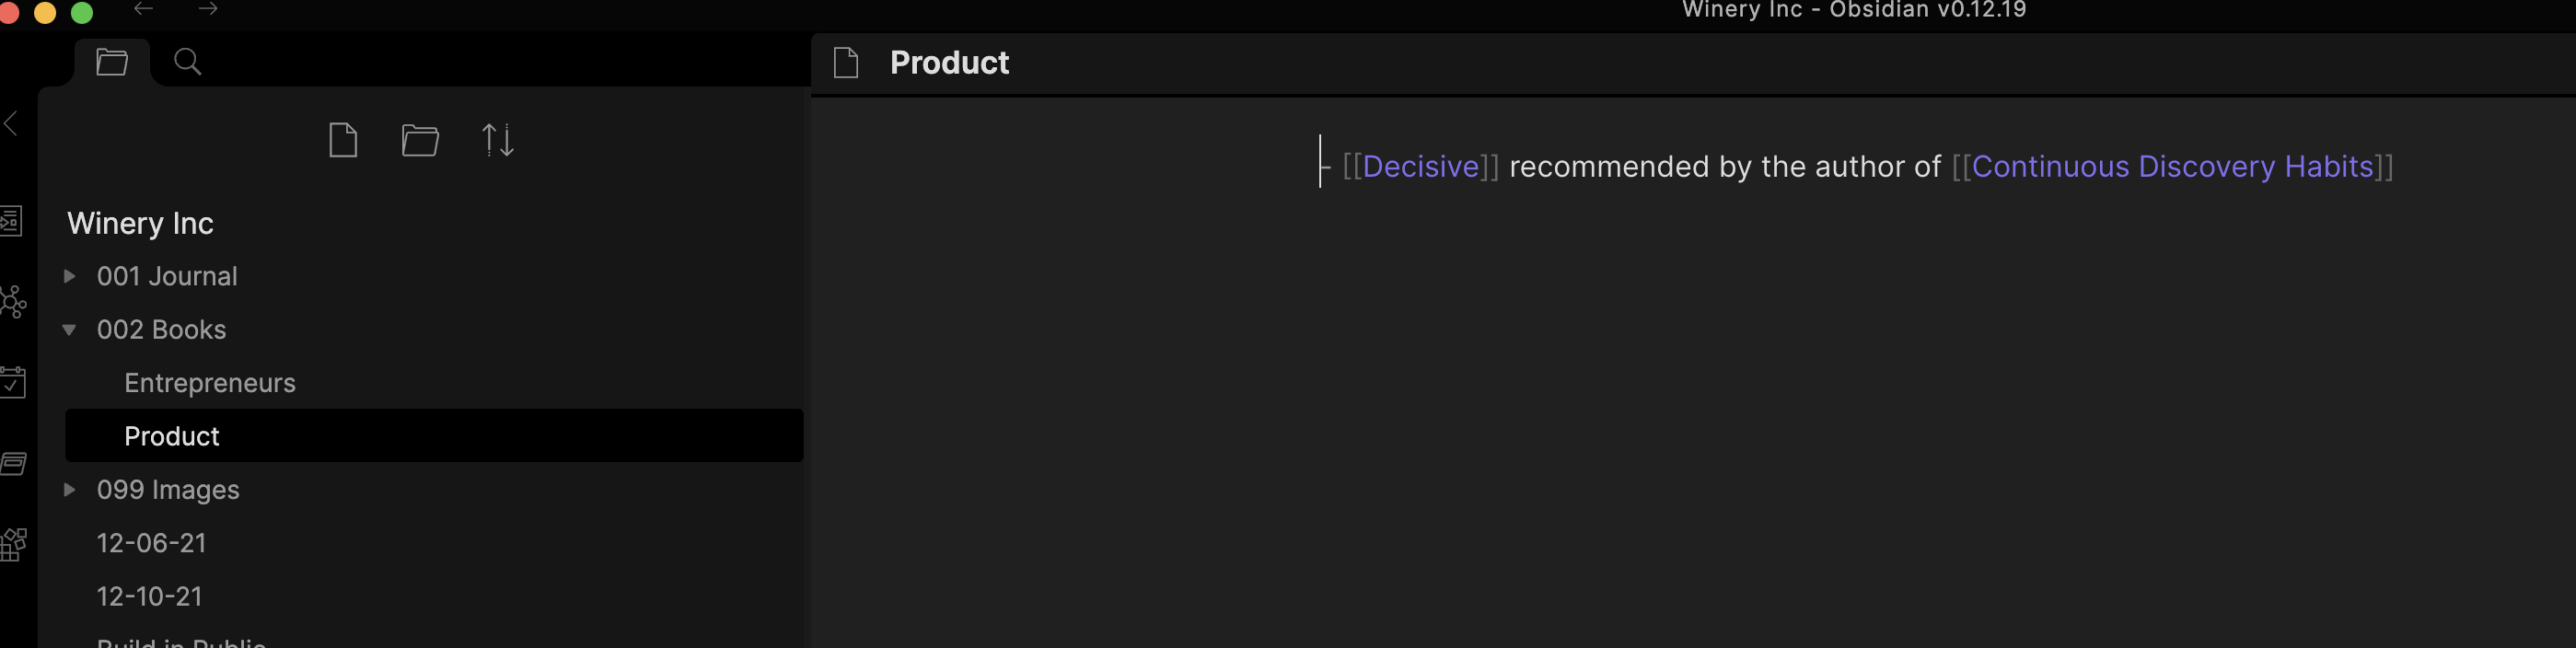Select the Product note in explorer

tap(171, 436)
